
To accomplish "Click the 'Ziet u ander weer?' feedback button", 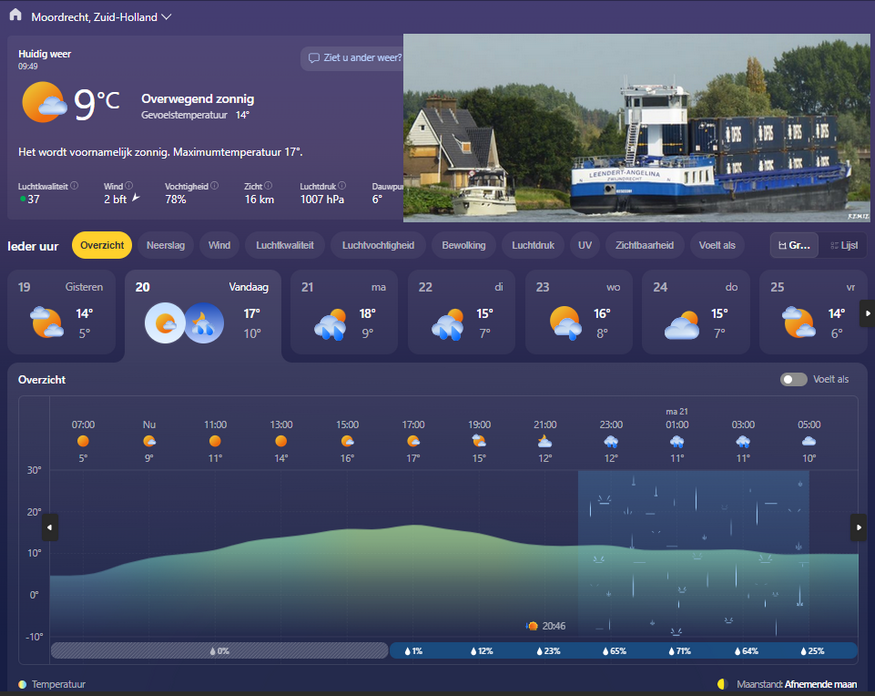I will (x=353, y=58).
